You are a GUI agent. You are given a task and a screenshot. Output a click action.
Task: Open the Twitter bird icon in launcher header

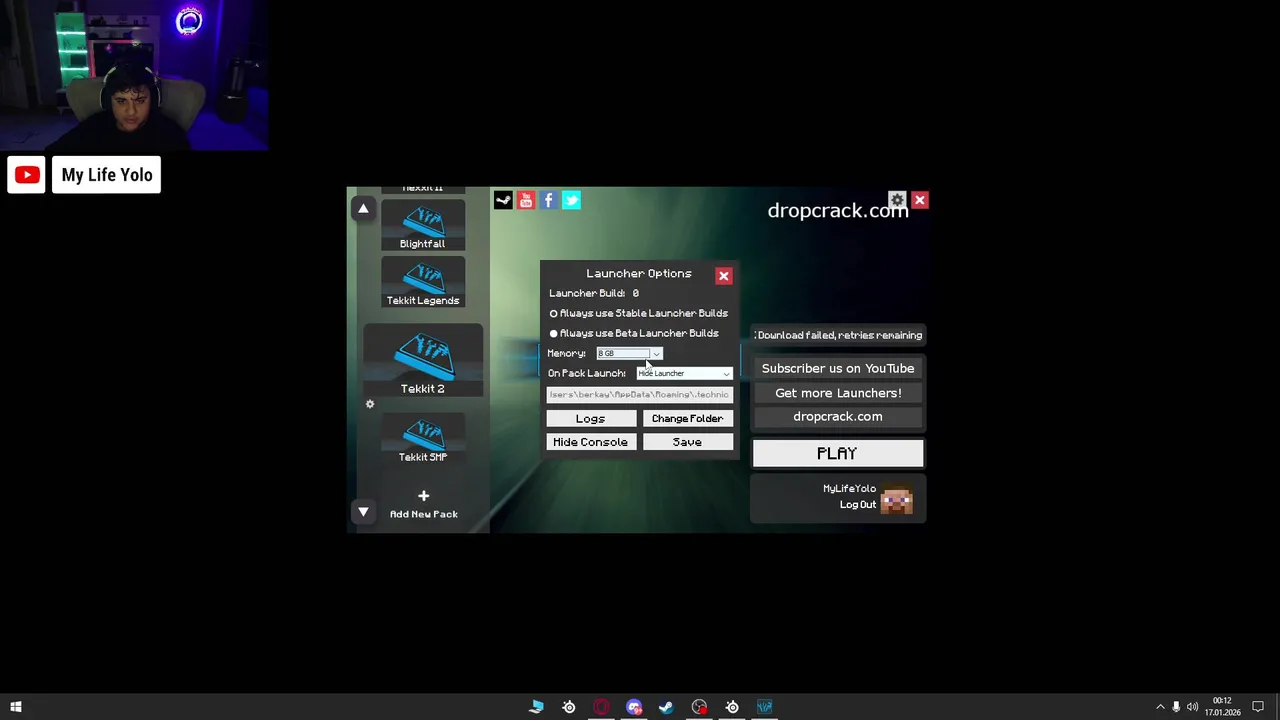(x=571, y=200)
